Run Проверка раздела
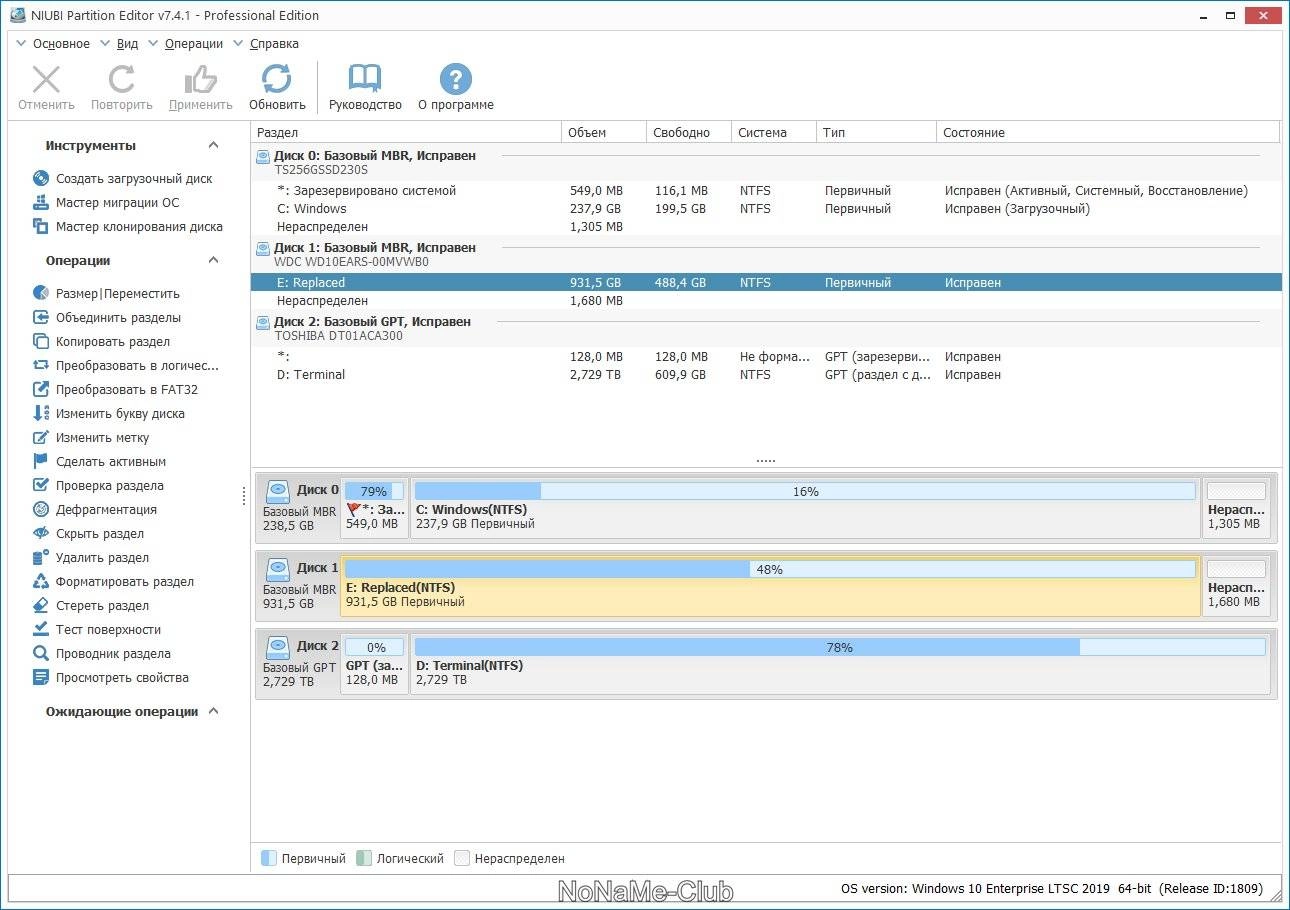 pos(98,486)
